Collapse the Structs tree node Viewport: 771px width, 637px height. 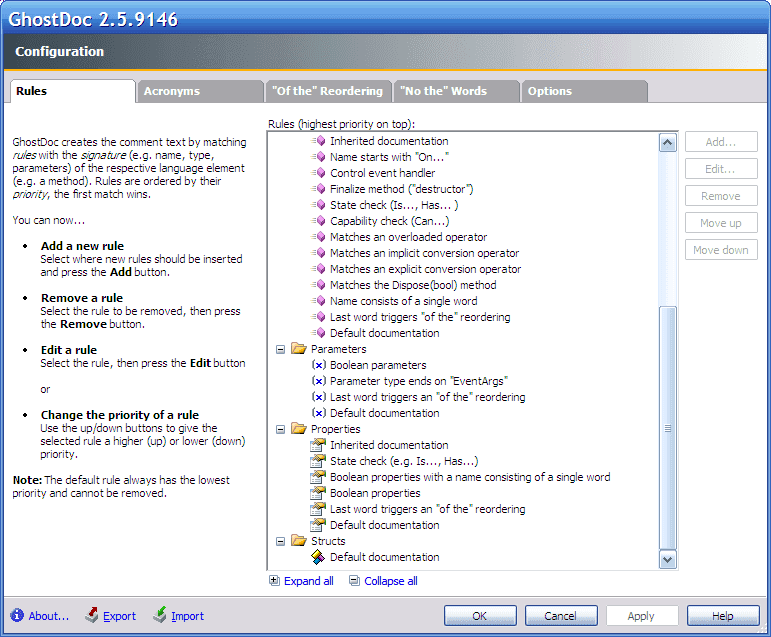click(x=280, y=541)
